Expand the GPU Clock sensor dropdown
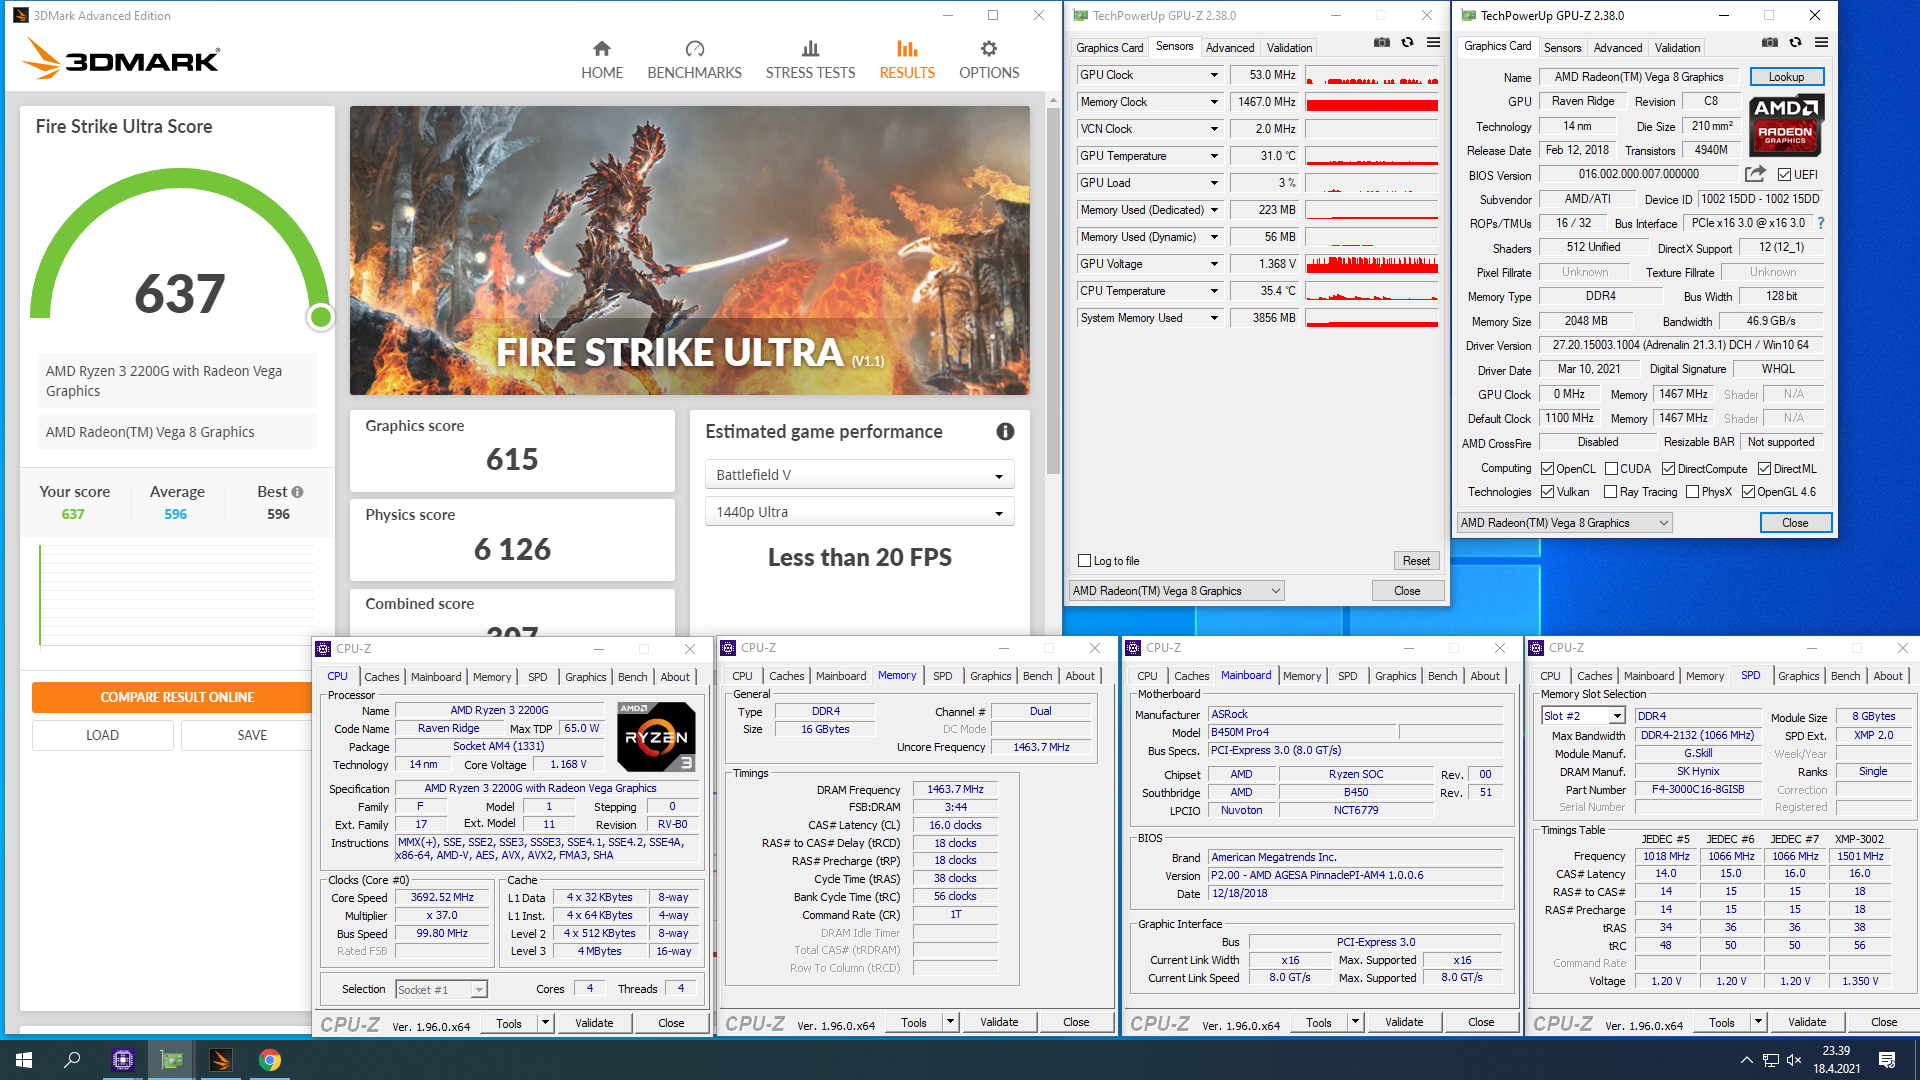Viewport: 1920px width, 1080px height. point(1214,75)
